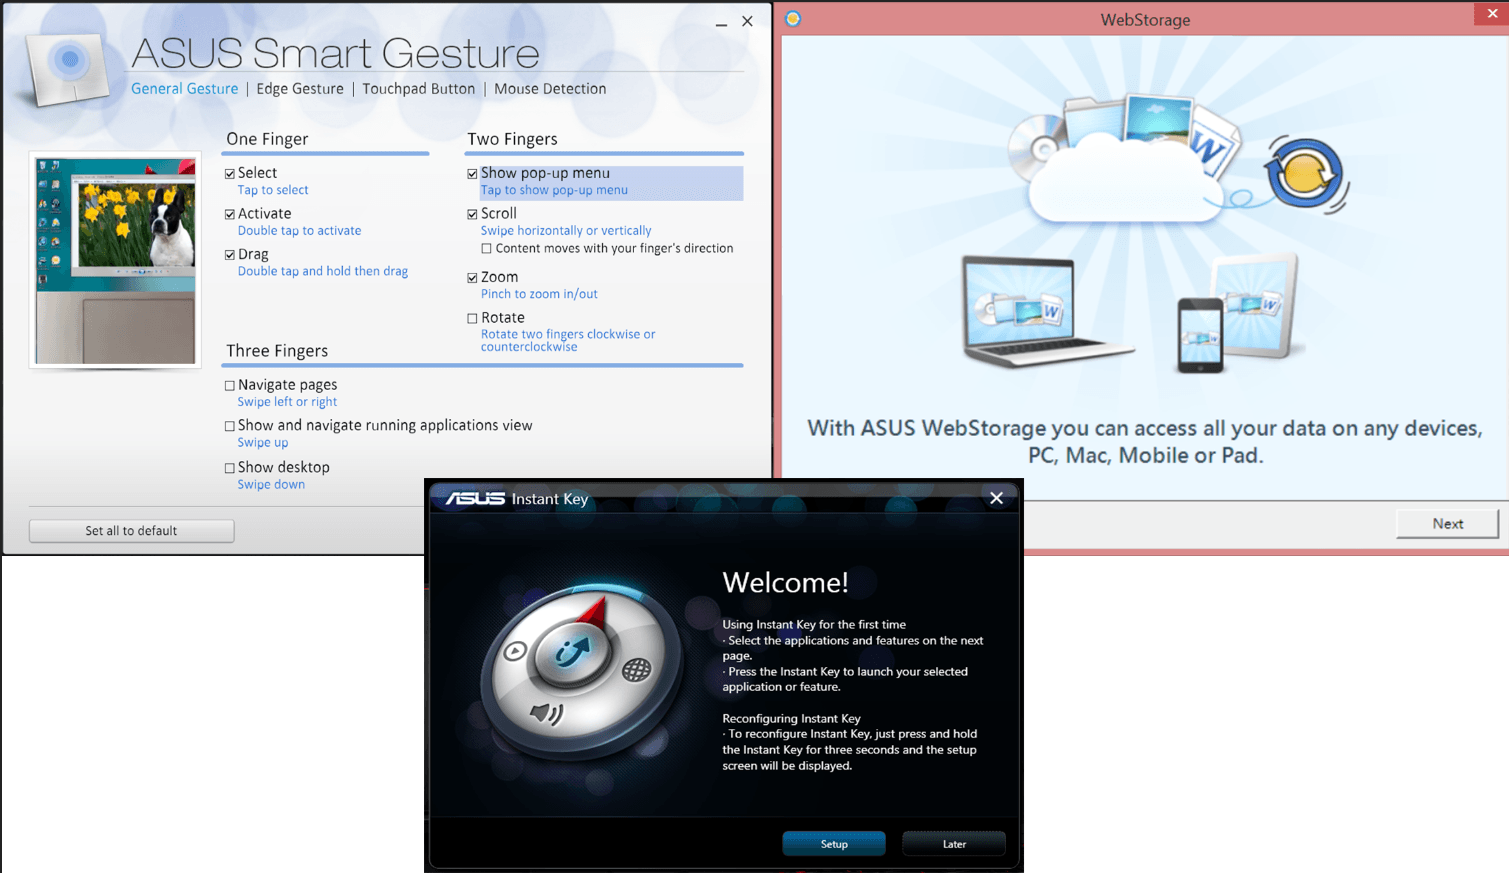Switch to the General Gesture tab
1509x873 pixels.
pyautogui.click(x=185, y=89)
